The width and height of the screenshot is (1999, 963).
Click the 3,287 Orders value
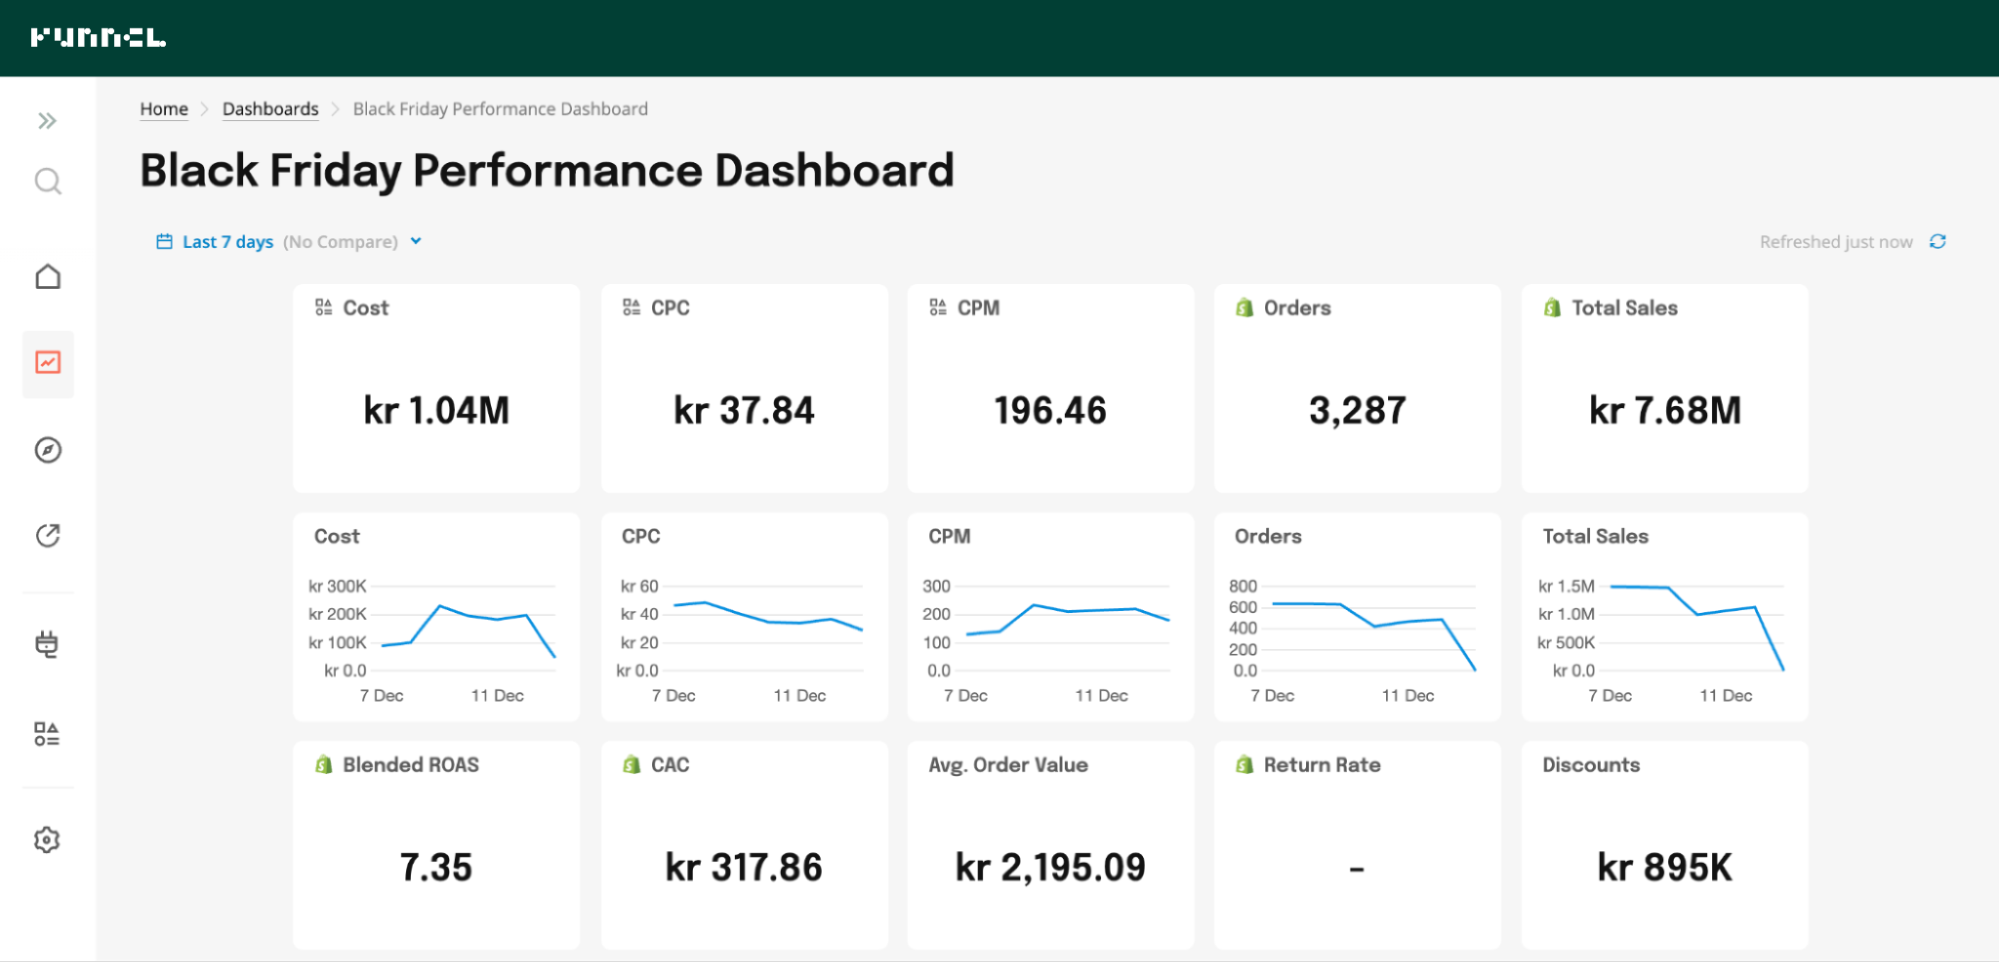[x=1357, y=410]
